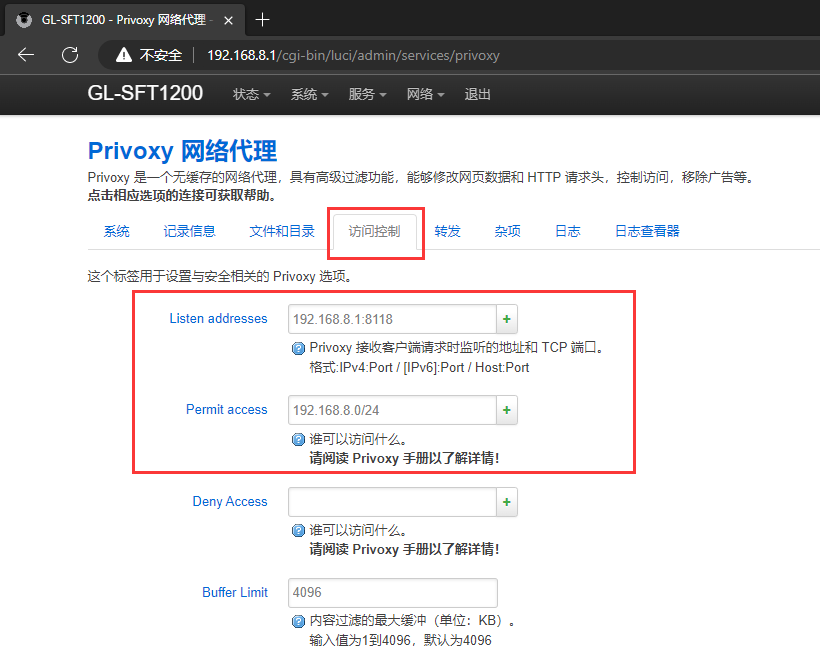Screen dimensions: 820x665
Task: Open the Deny Access help link
Action: click(230, 501)
